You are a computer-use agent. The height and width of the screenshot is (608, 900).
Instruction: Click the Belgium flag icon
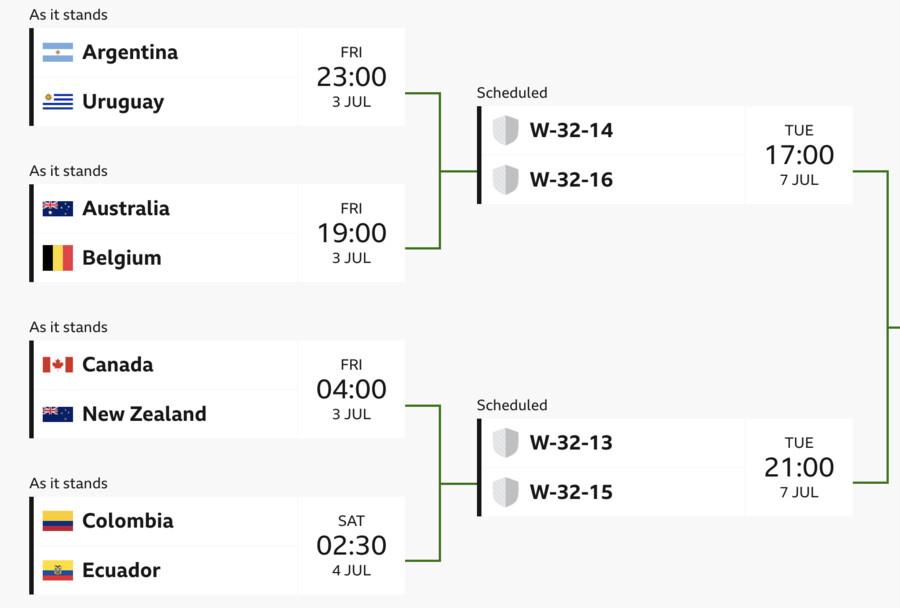(58, 258)
